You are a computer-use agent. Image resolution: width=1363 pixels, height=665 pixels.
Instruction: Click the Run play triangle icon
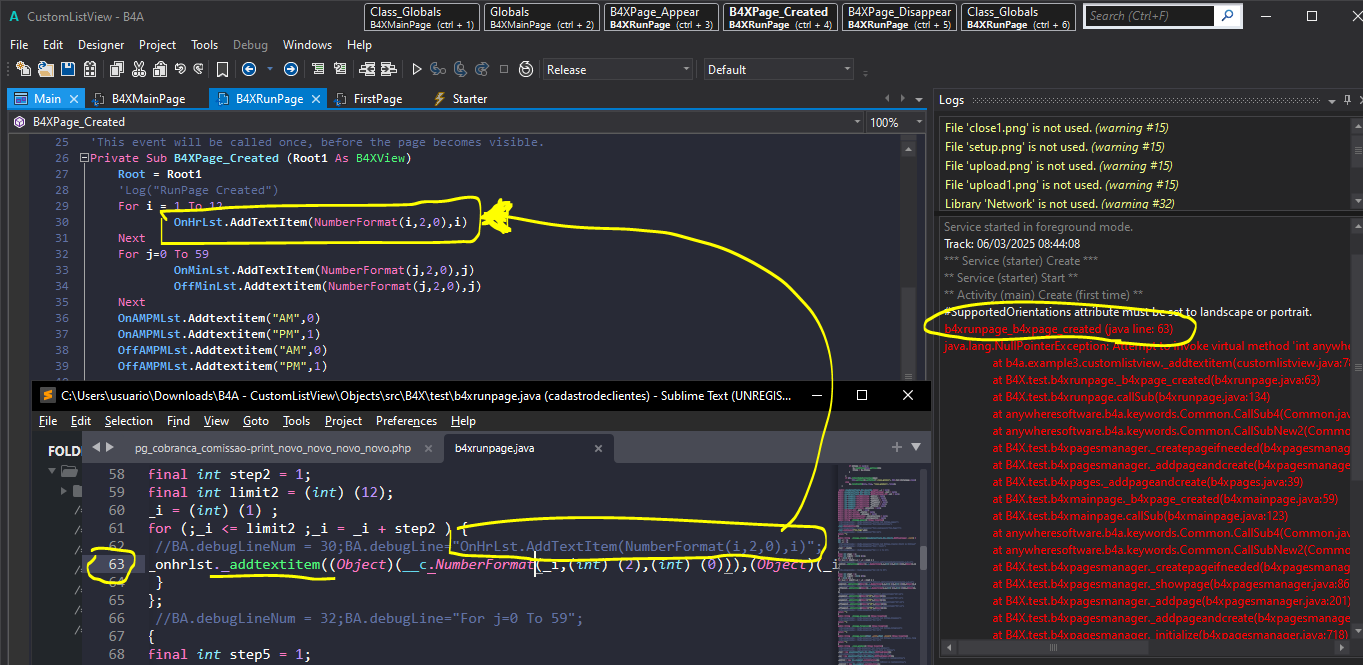417,69
